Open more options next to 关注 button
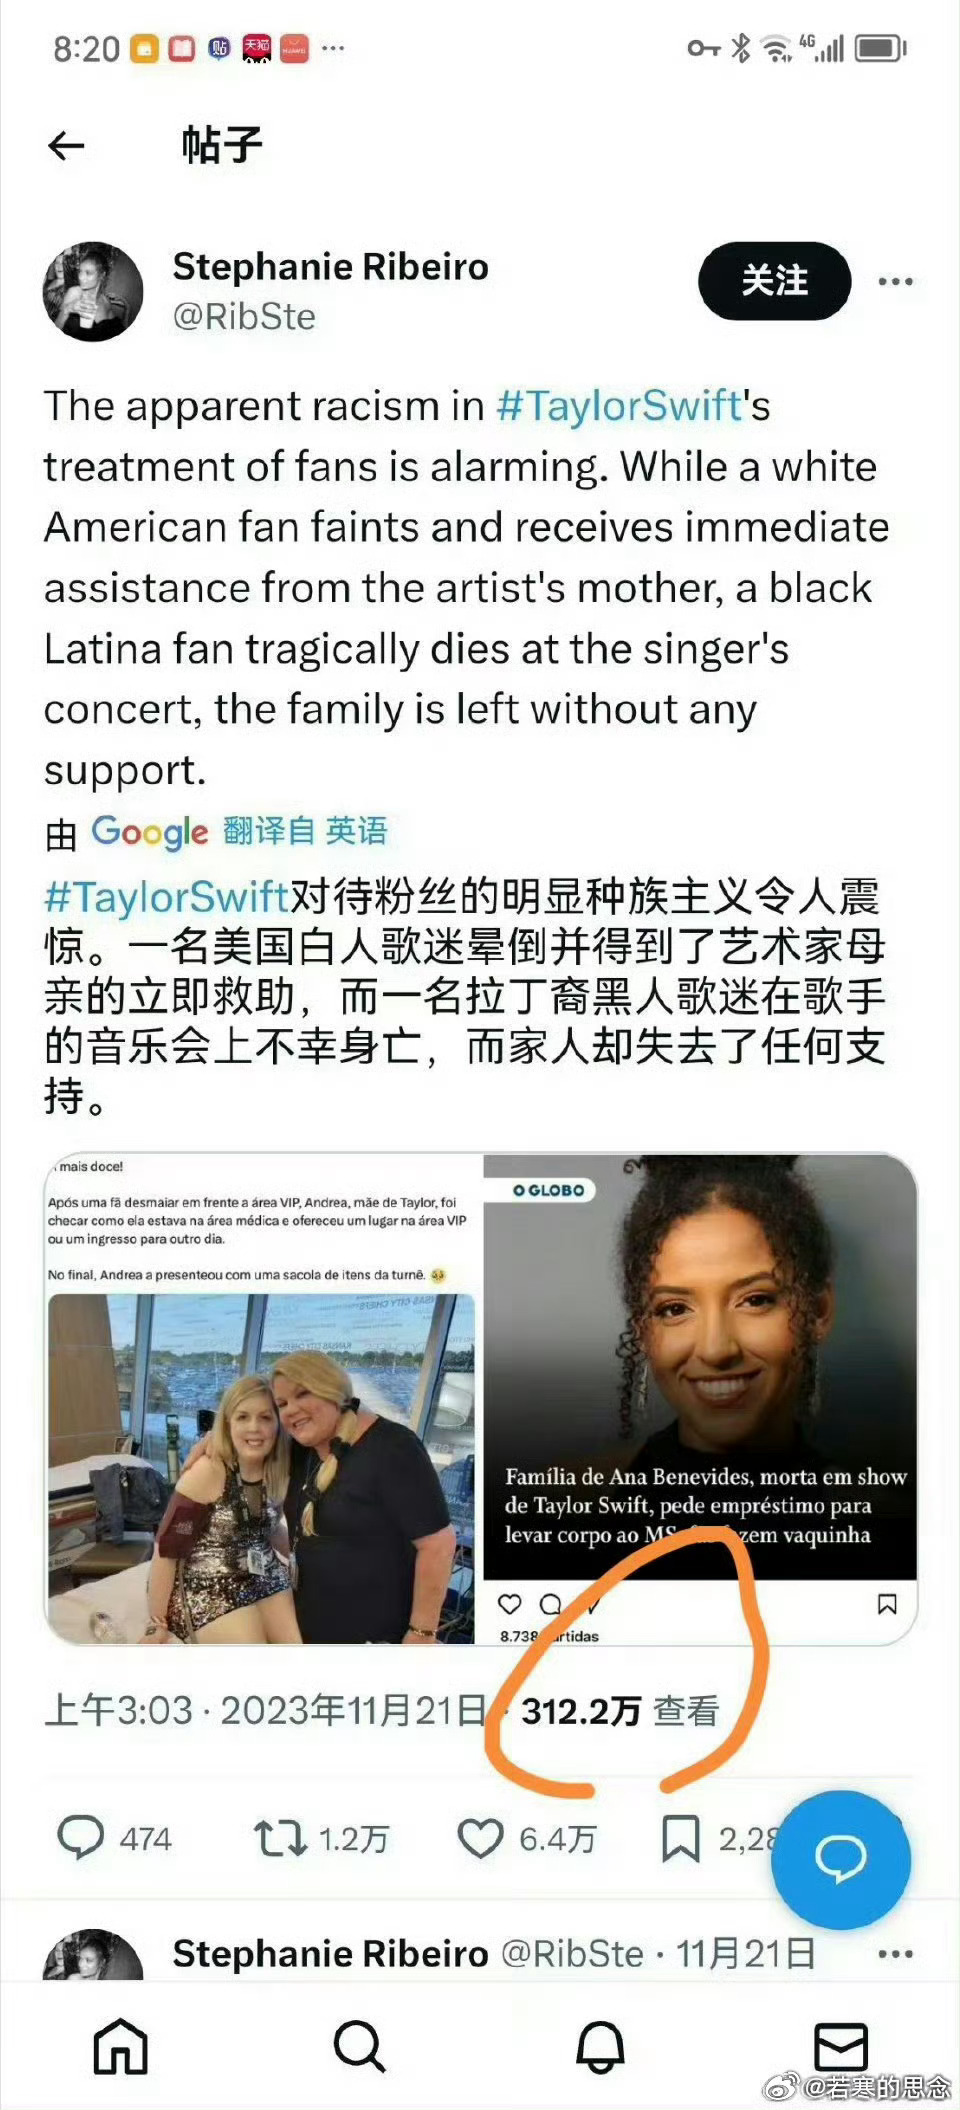960x2110 pixels. coord(895,282)
